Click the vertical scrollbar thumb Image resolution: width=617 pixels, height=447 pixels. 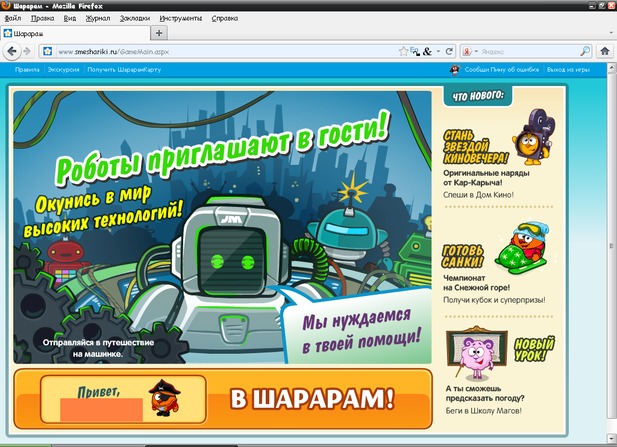[611, 246]
